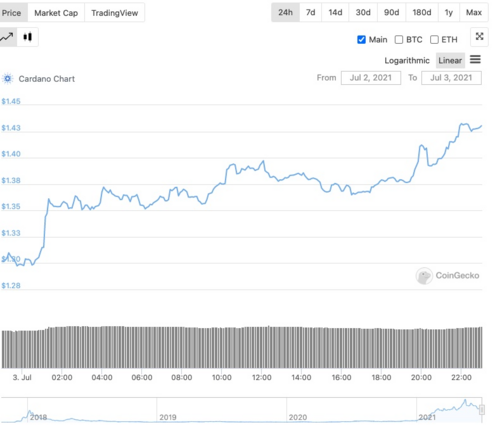Click the 16:00 time axis label
The width and height of the screenshot is (500, 432).
tap(341, 378)
